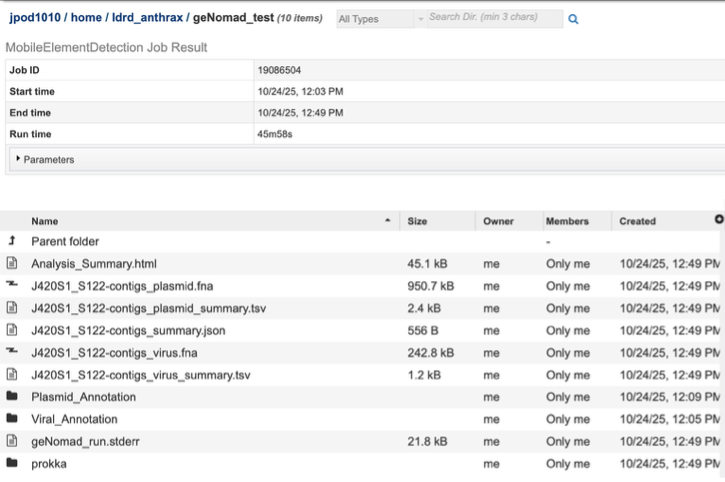Open the All Types filter dropdown

click(381, 19)
